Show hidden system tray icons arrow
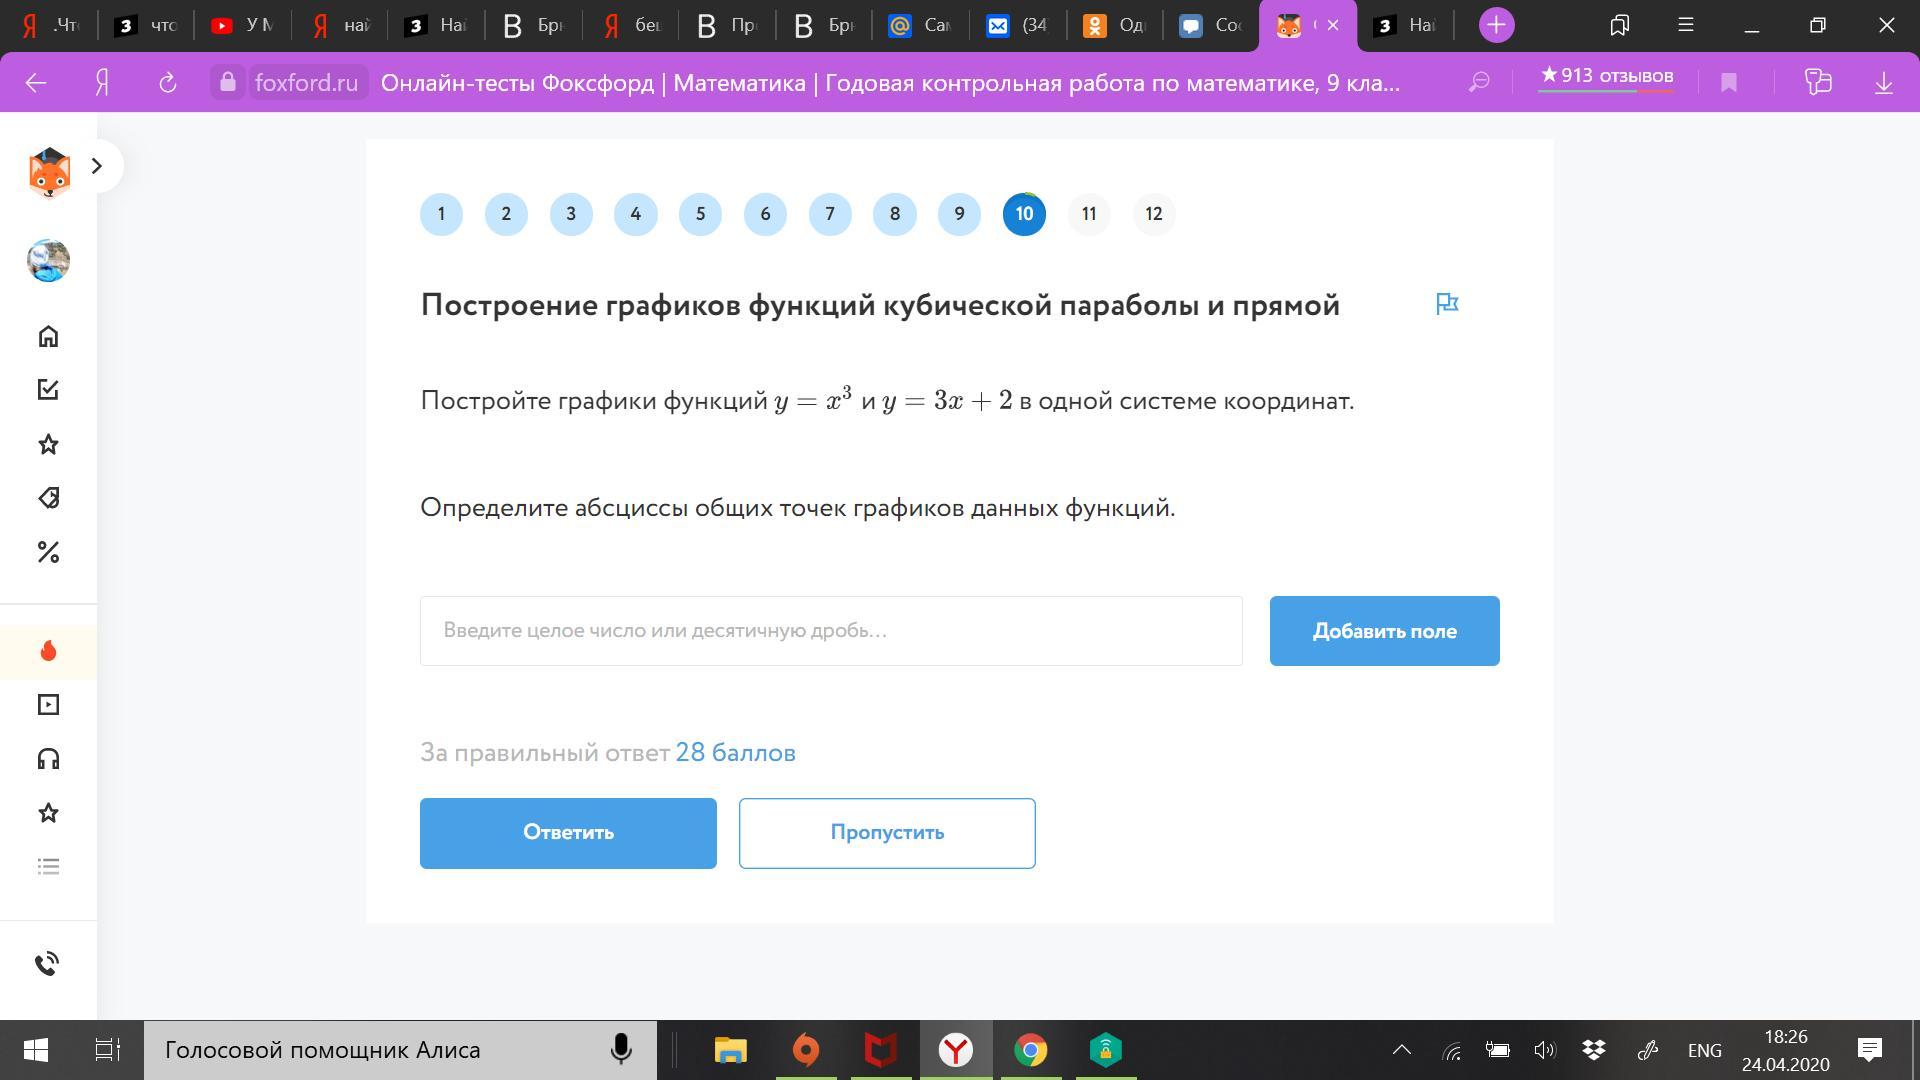The image size is (1920, 1080). click(x=1402, y=1050)
